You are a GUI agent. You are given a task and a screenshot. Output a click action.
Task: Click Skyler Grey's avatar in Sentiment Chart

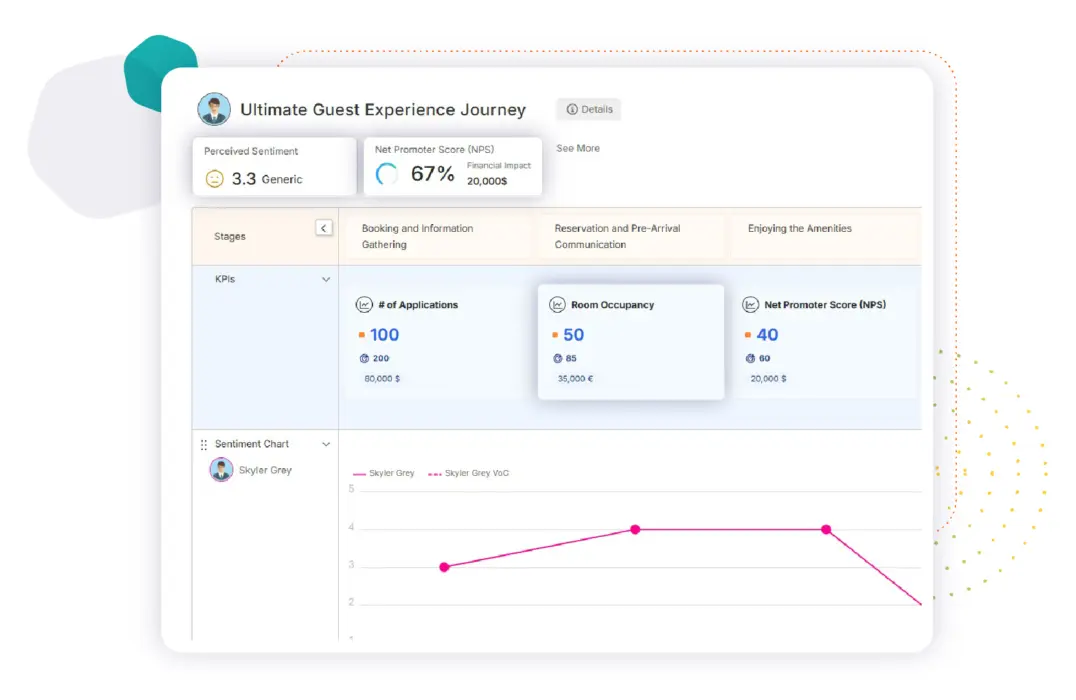click(x=221, y=470)
